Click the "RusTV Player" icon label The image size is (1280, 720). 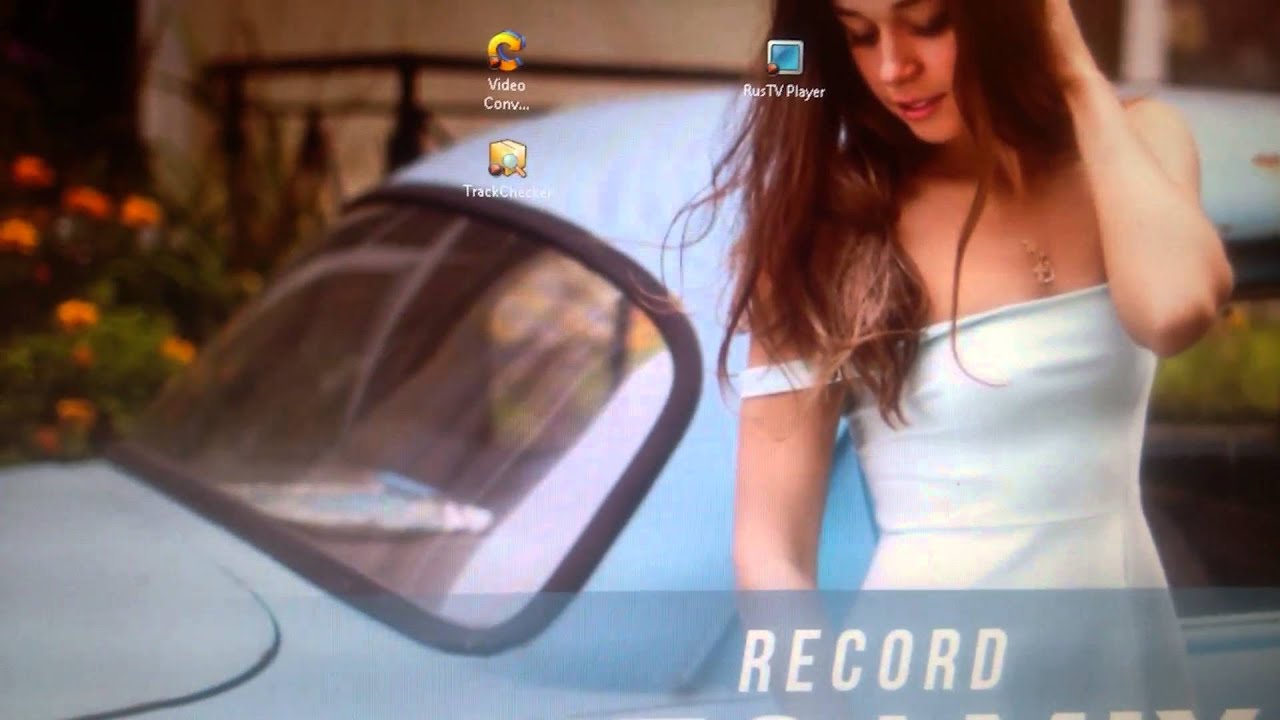(784, 91)
